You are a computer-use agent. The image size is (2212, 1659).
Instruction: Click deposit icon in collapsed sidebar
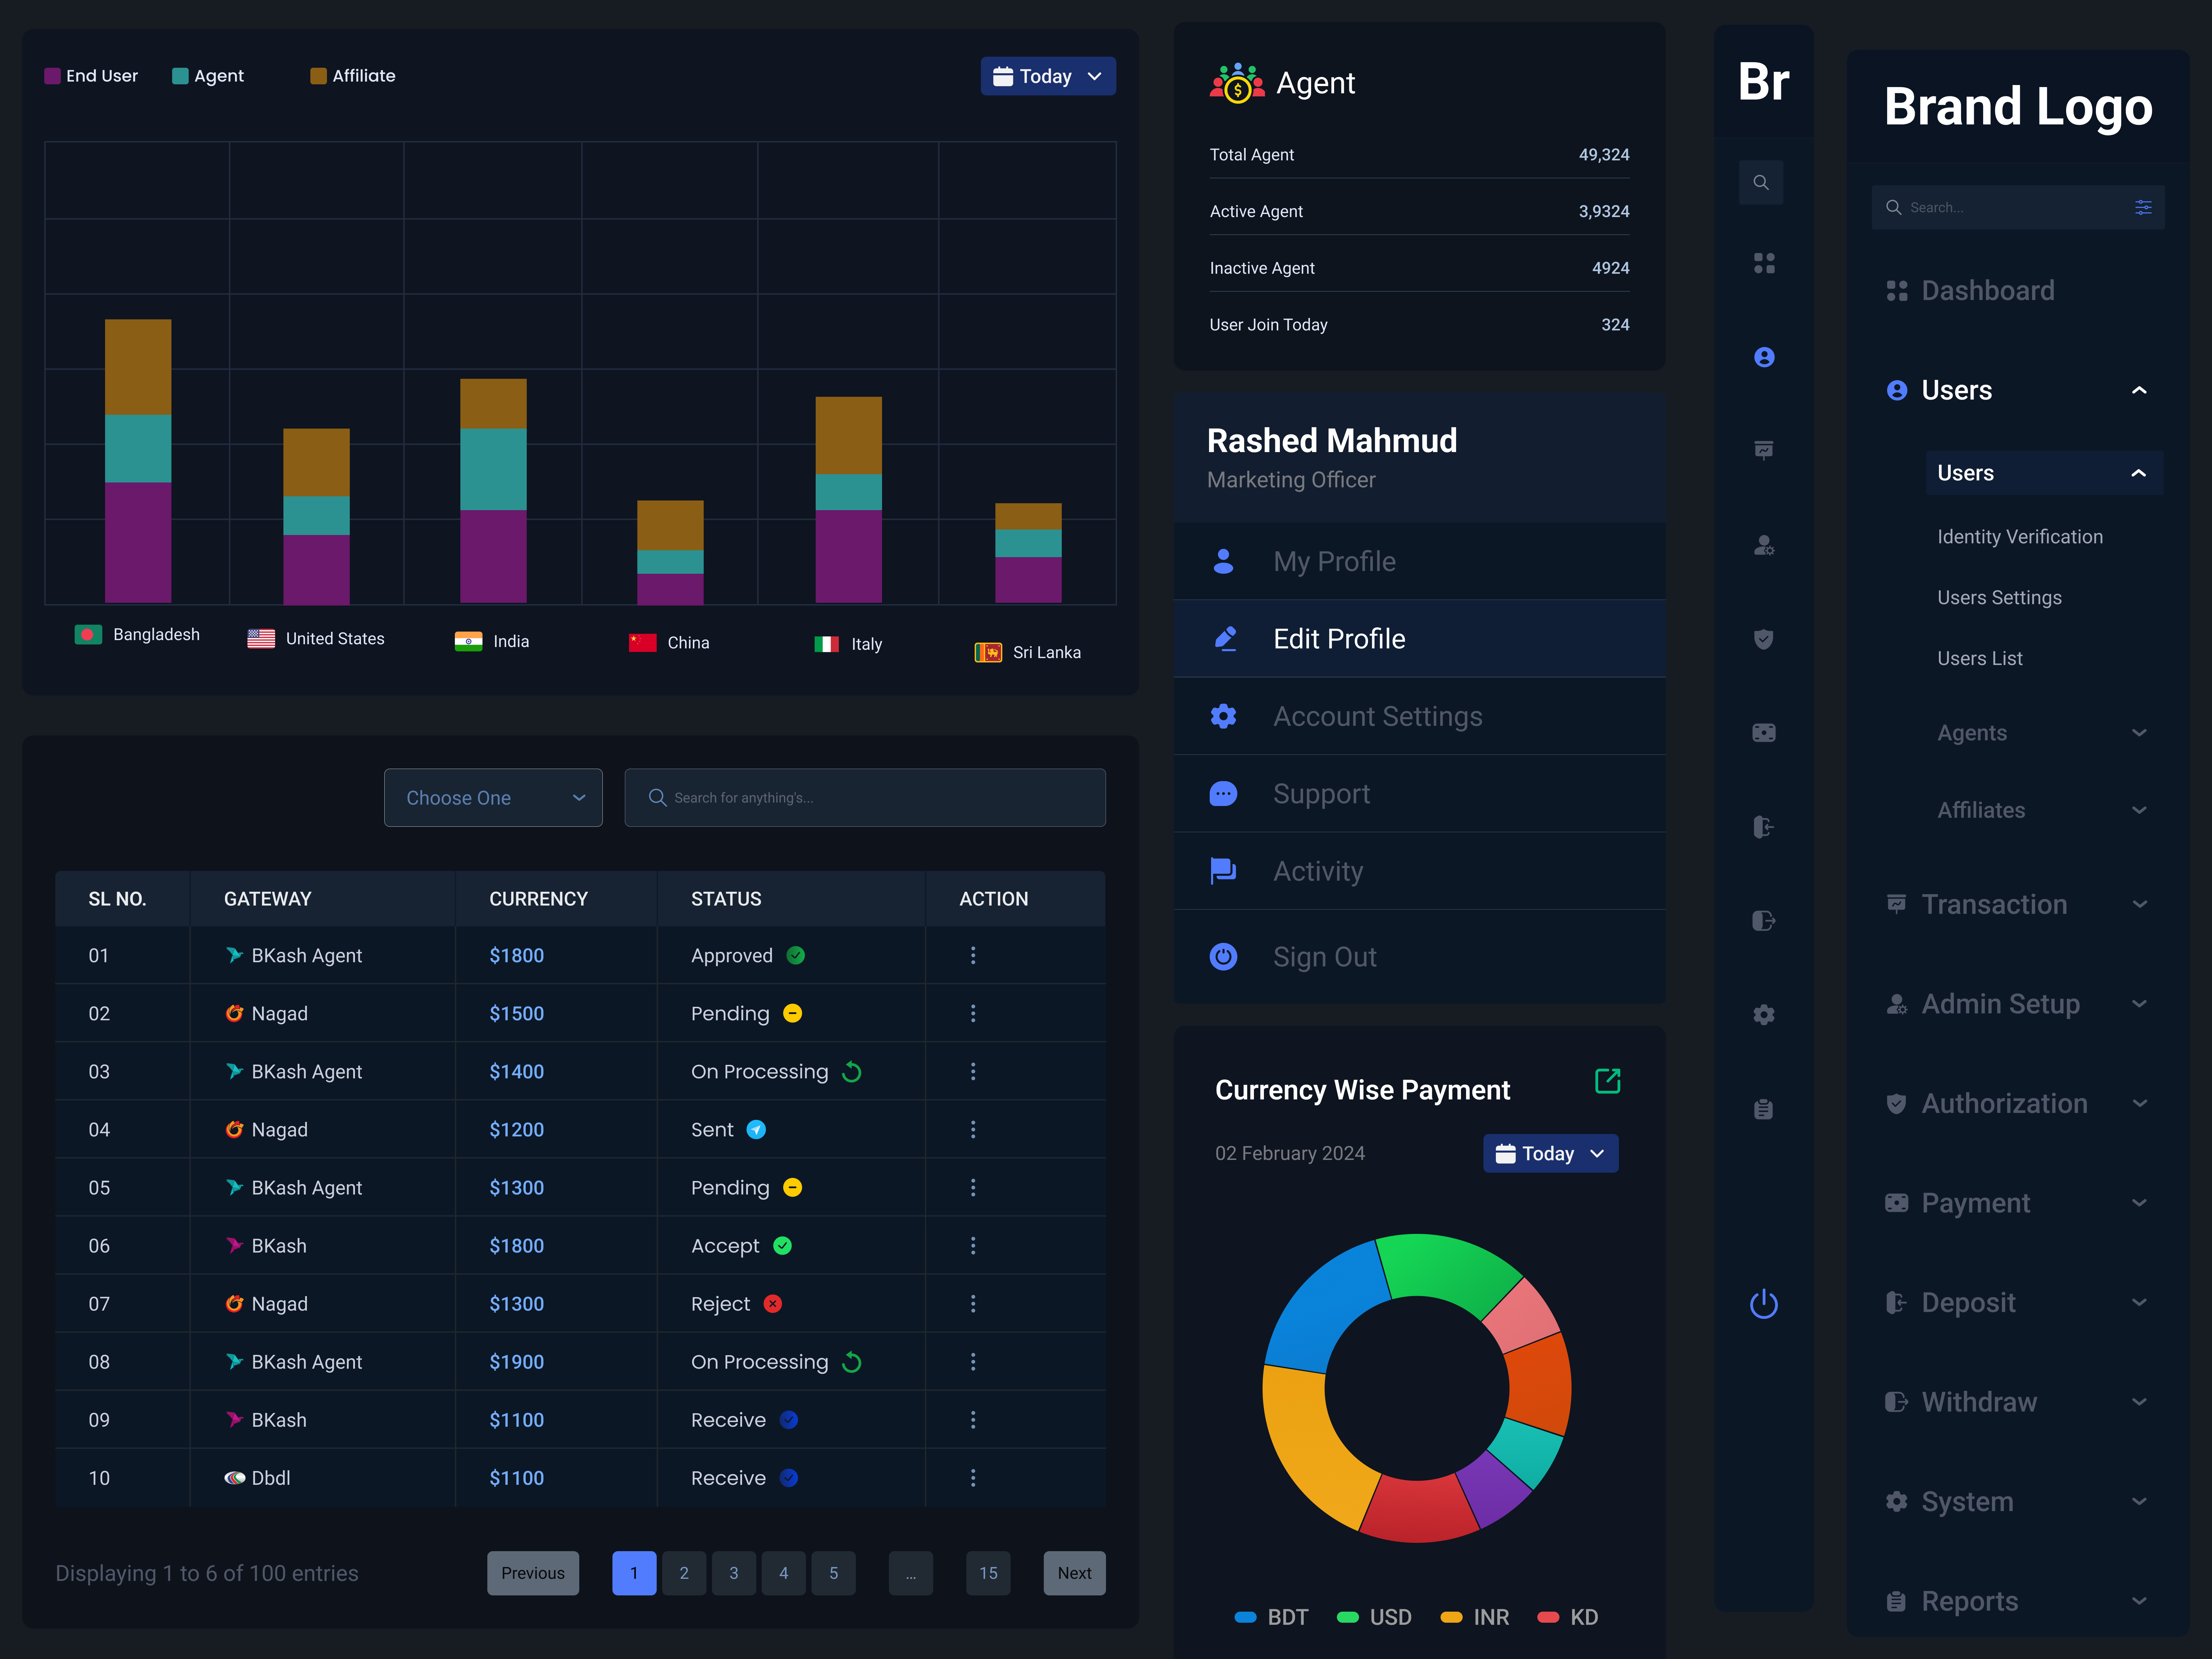point(1764,827)
